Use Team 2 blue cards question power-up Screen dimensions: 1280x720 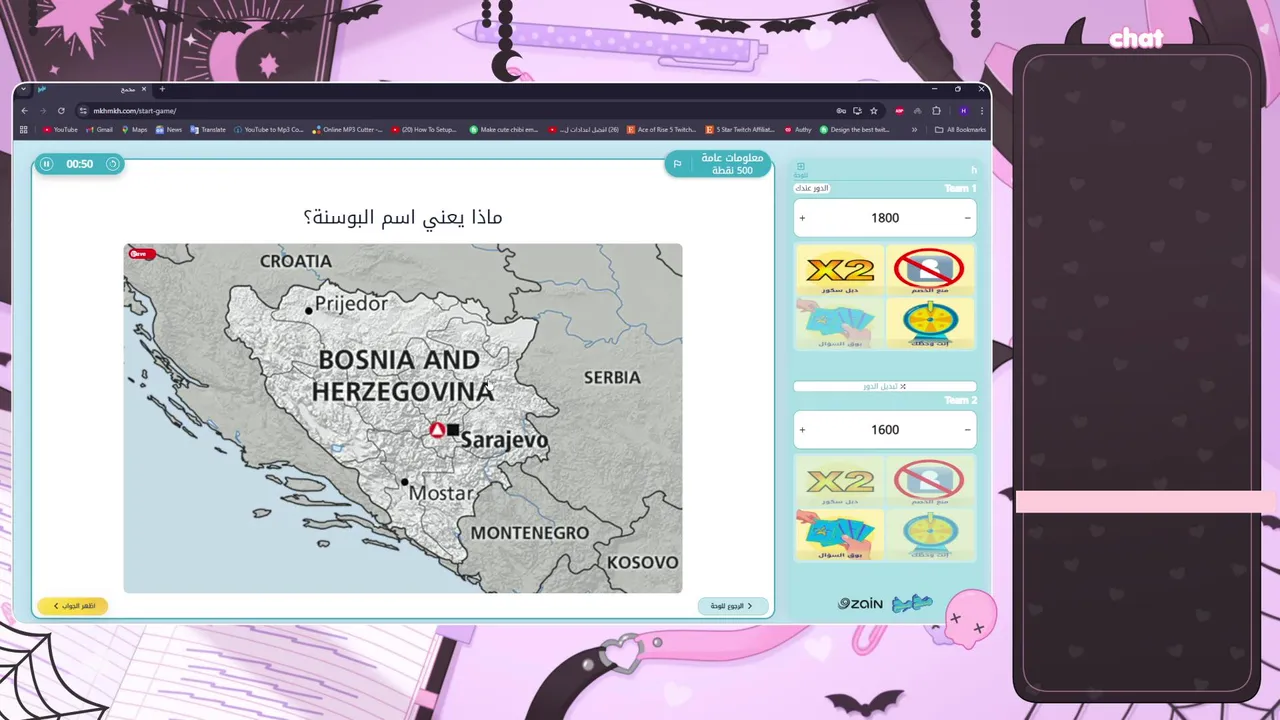(840, 534)
